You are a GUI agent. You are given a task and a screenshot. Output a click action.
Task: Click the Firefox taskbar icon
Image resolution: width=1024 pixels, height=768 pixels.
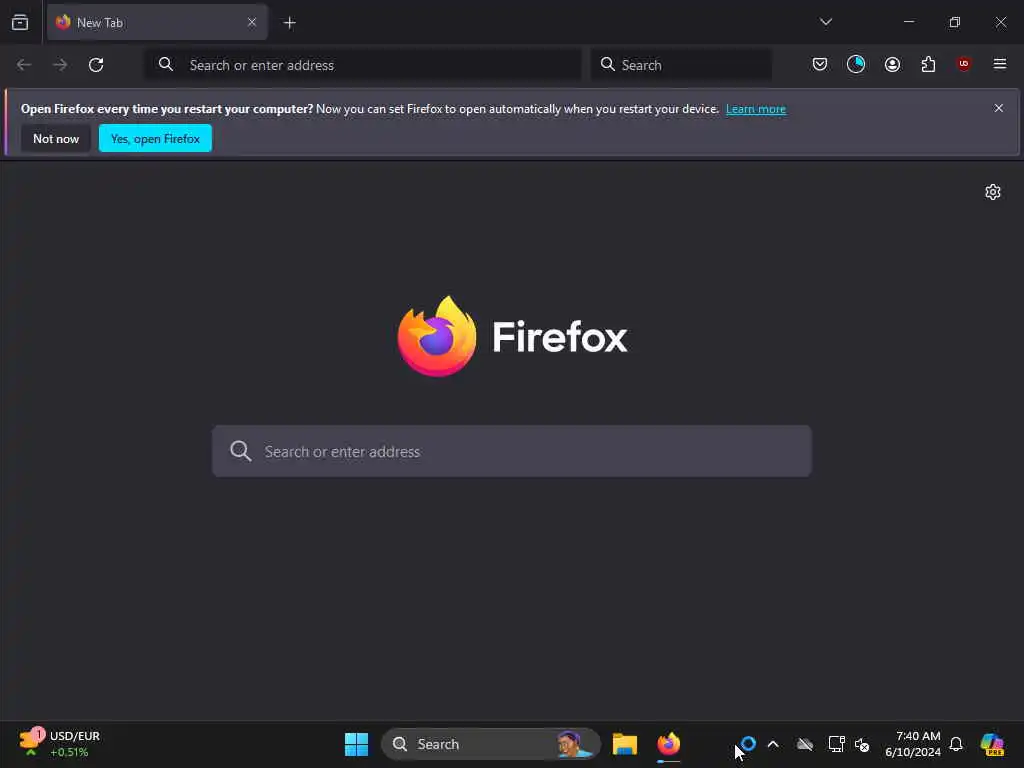(x=669, y=744)
